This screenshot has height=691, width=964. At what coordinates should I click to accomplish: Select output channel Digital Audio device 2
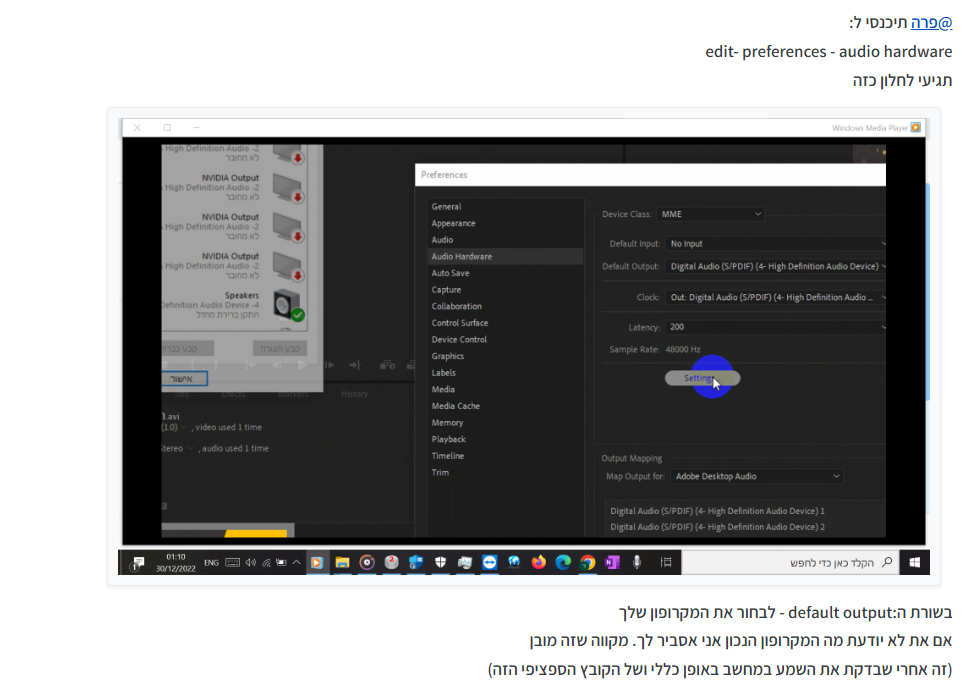[717, 527]
